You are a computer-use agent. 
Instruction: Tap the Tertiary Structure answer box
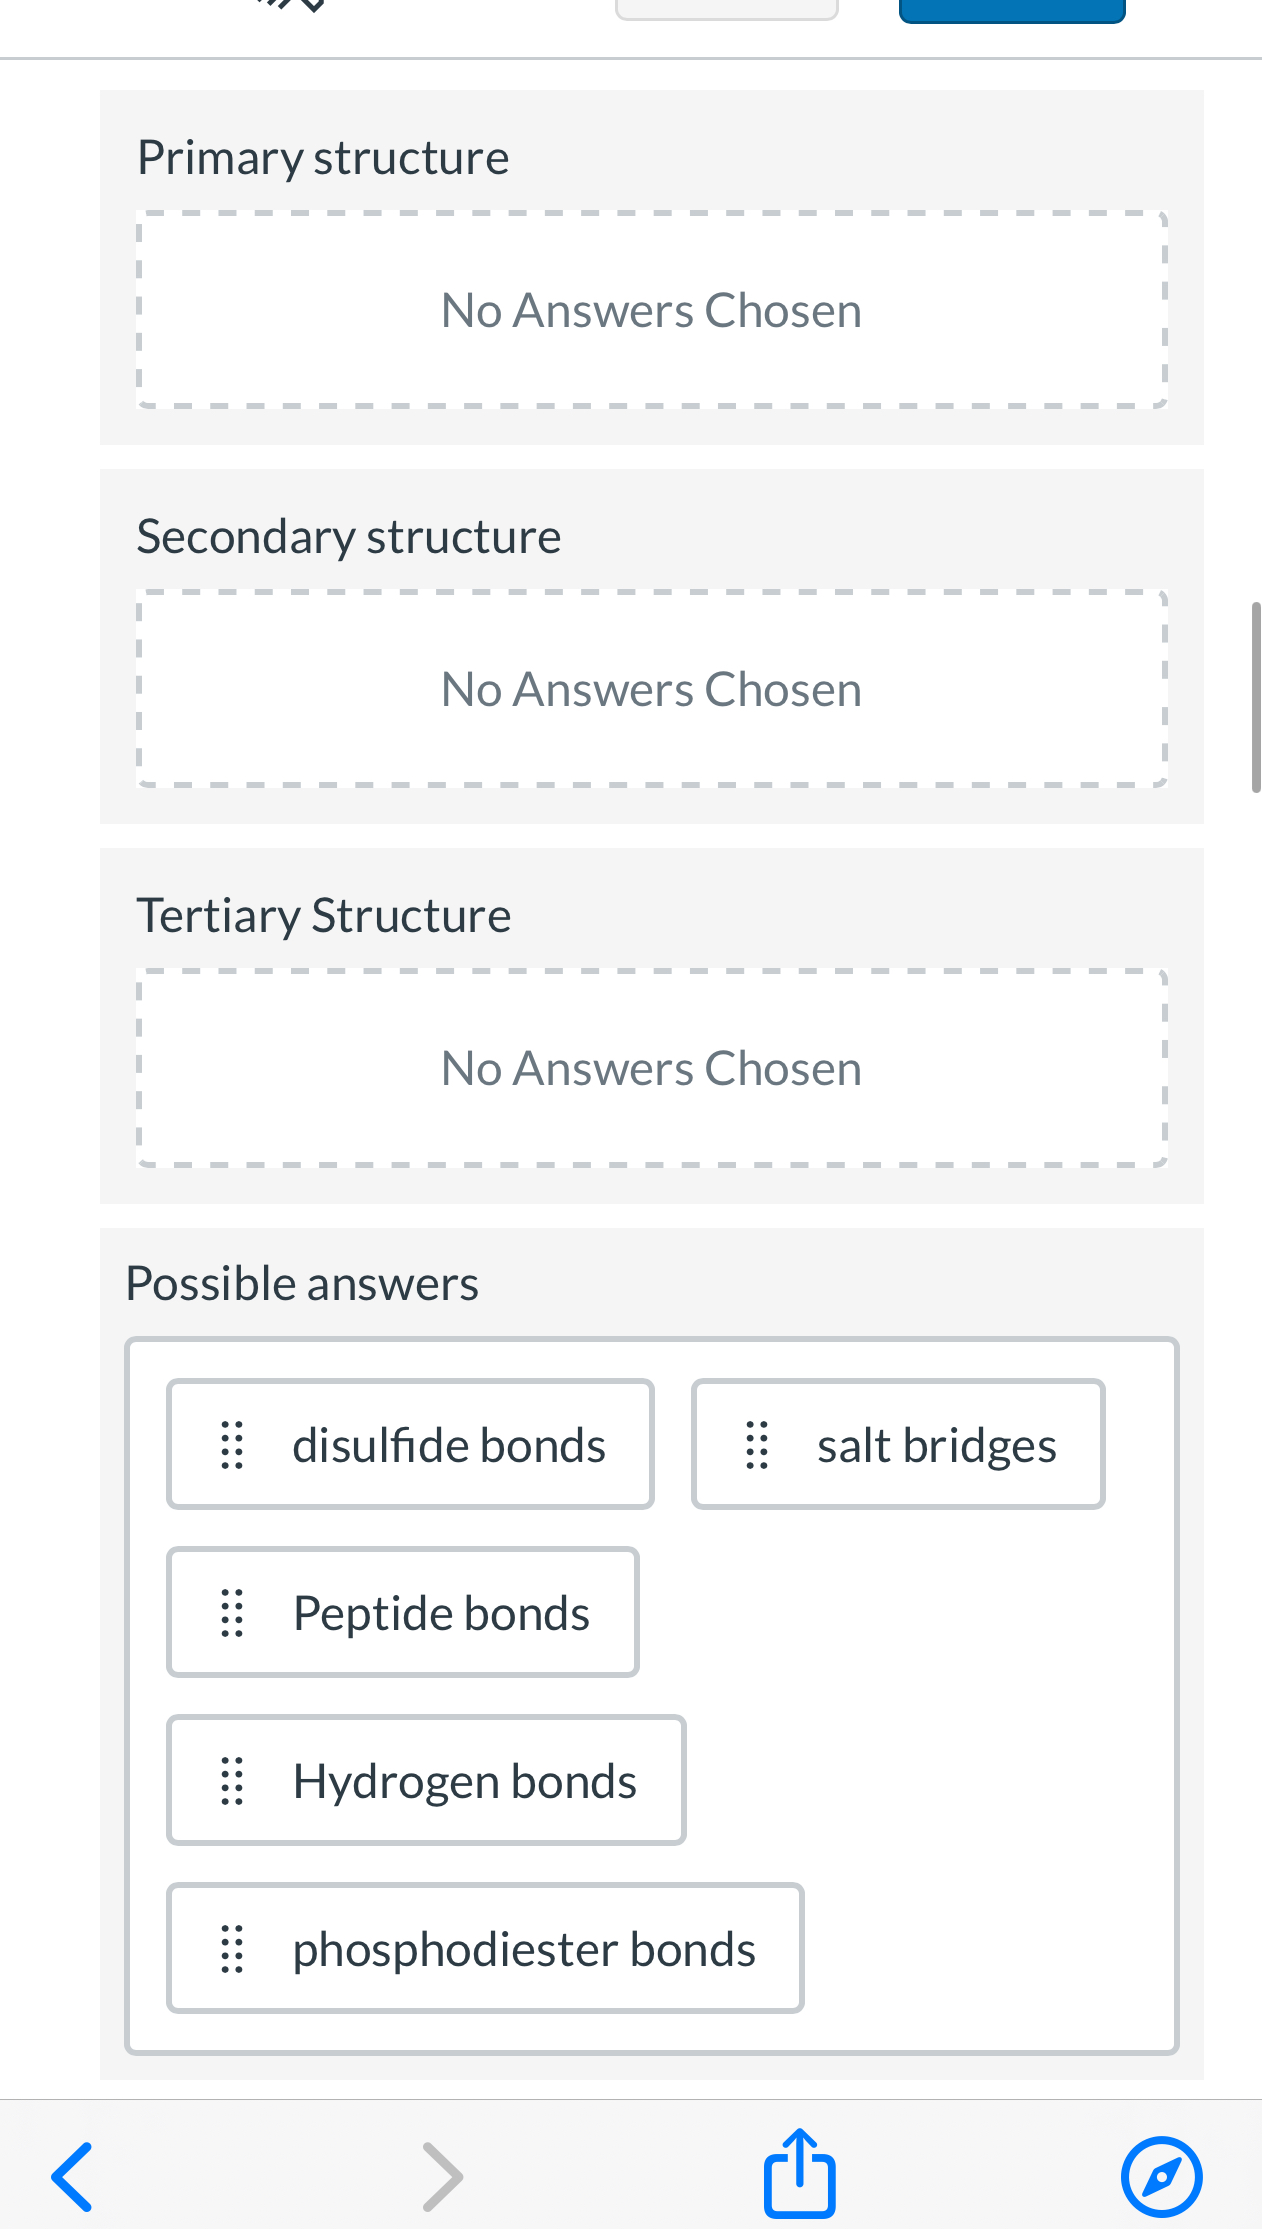[651, 1066]
